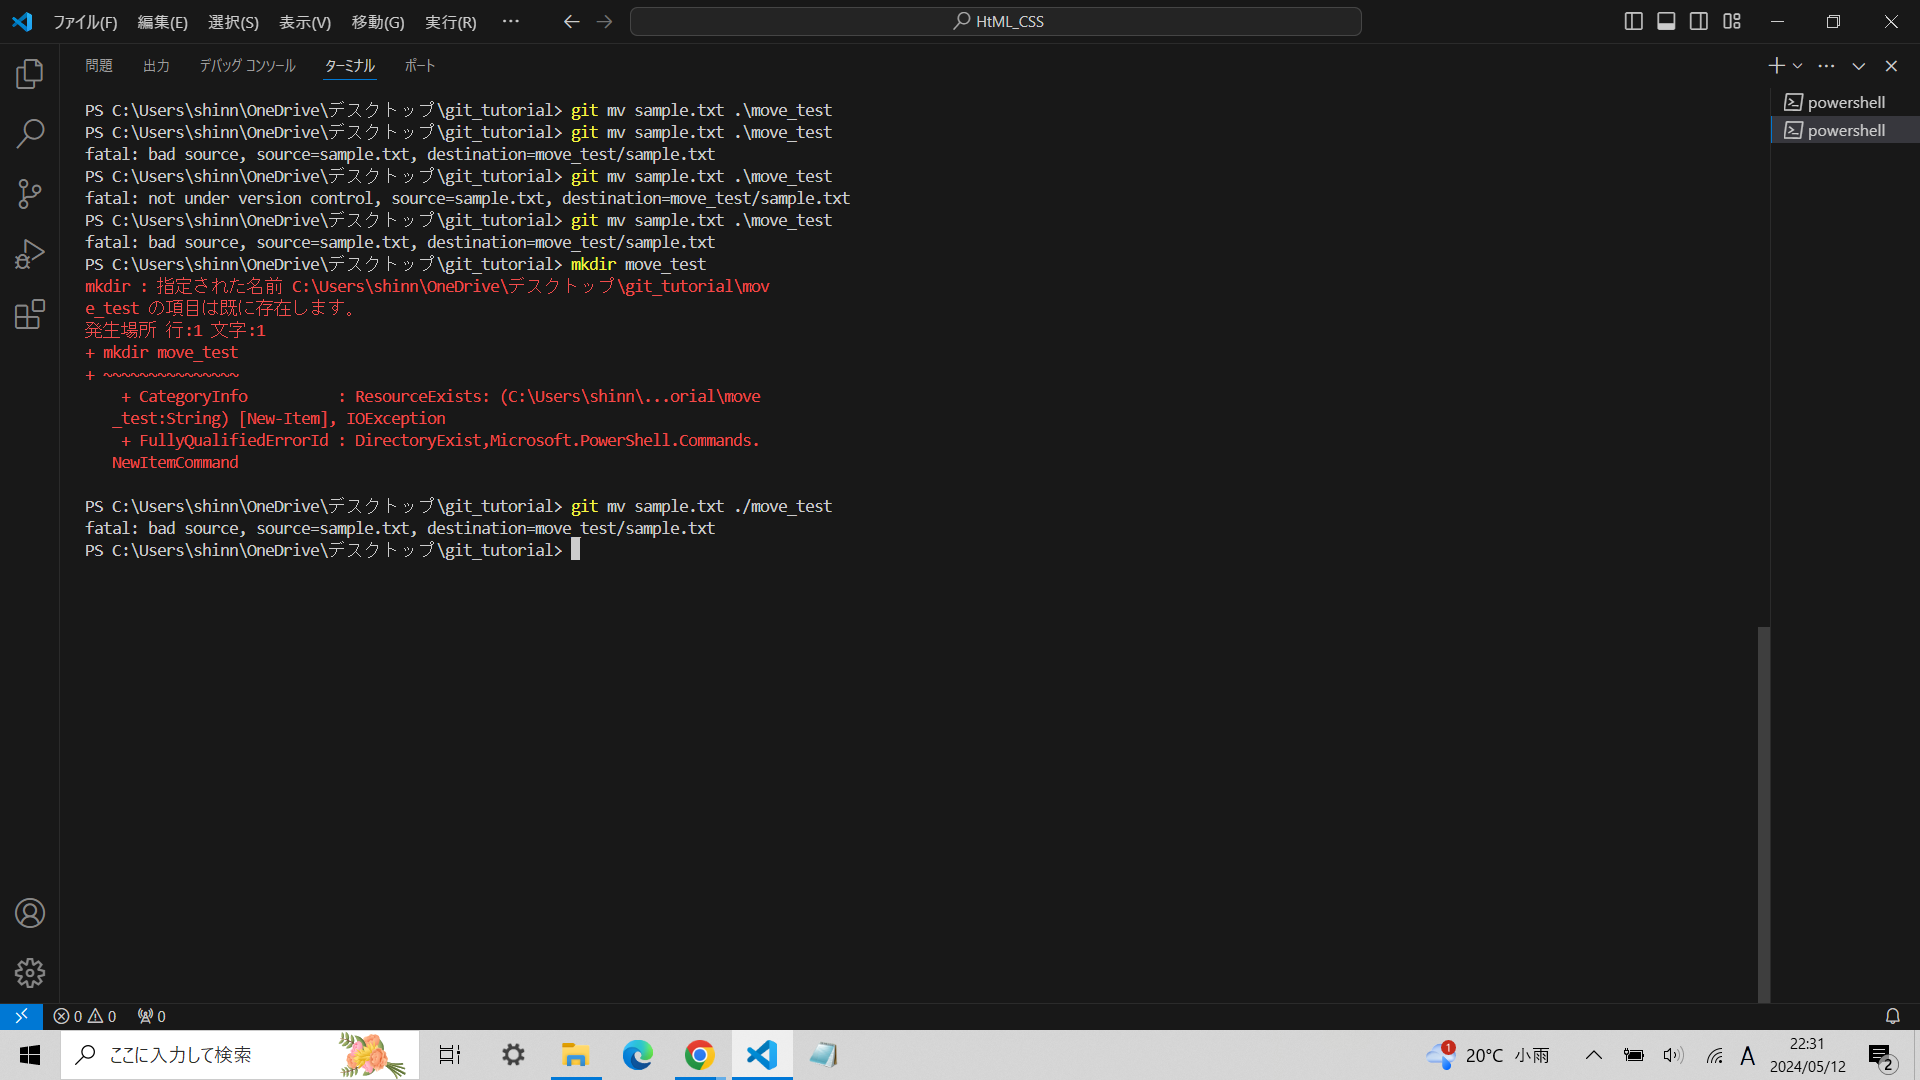The image size is (1920, 1080).
Task: Click the terminal vertical scrollbar
Action: [1764, 812]
